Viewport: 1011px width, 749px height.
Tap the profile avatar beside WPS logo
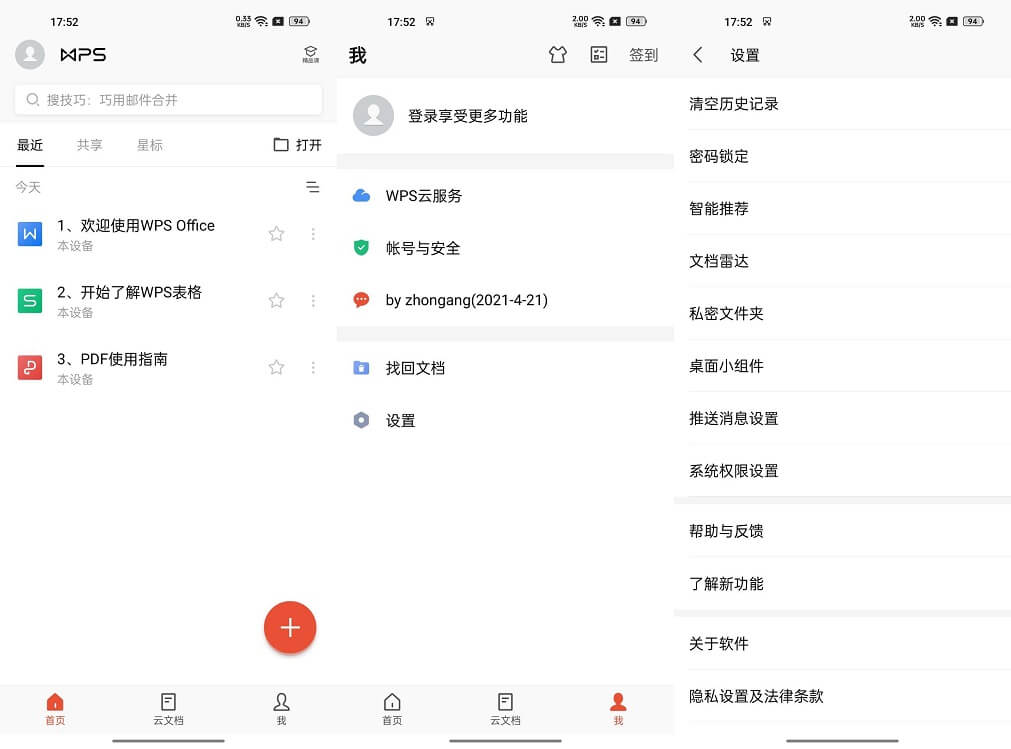click(x=30, y=55)
